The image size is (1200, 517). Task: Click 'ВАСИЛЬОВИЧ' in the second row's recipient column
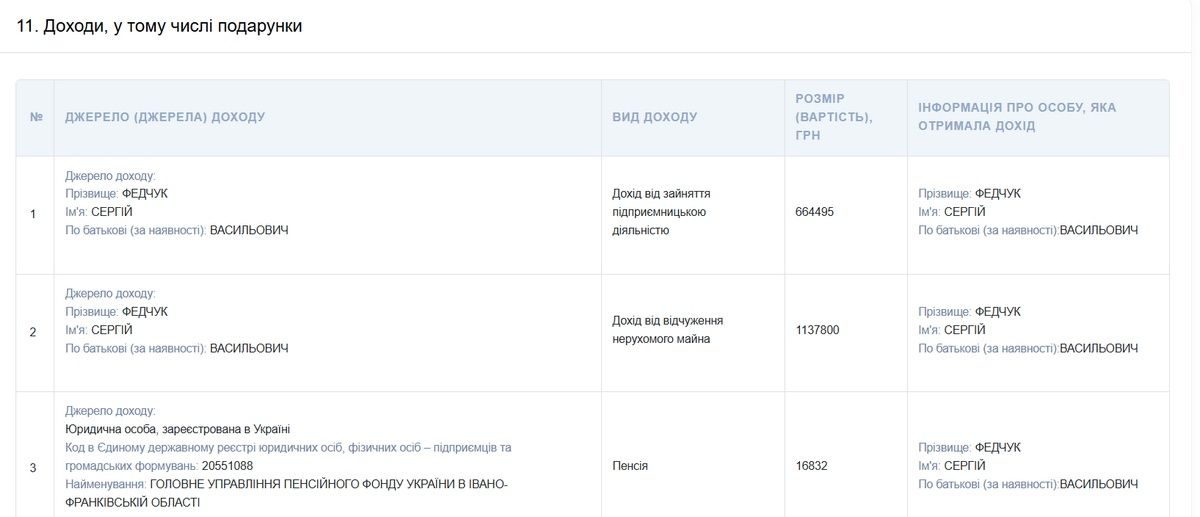(x=1099, y=348)
